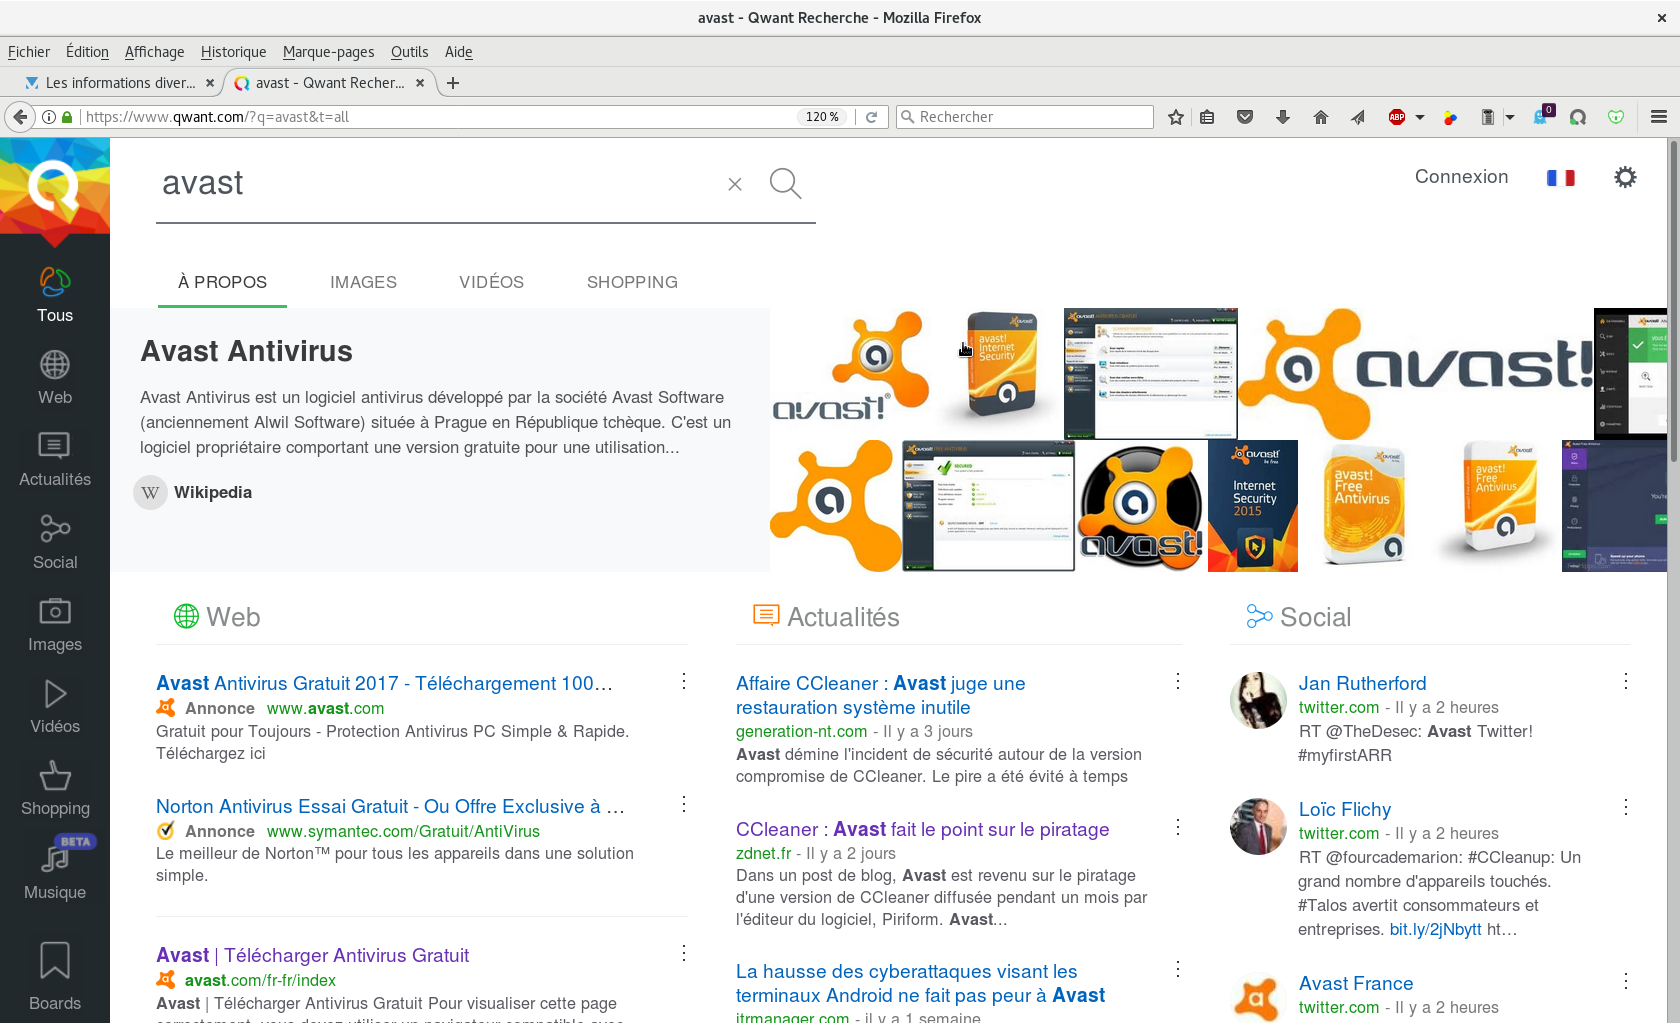Open the Boards sidebar category
The height and width of the screenshot is (1023, 1680).
[x=55, y=976]
